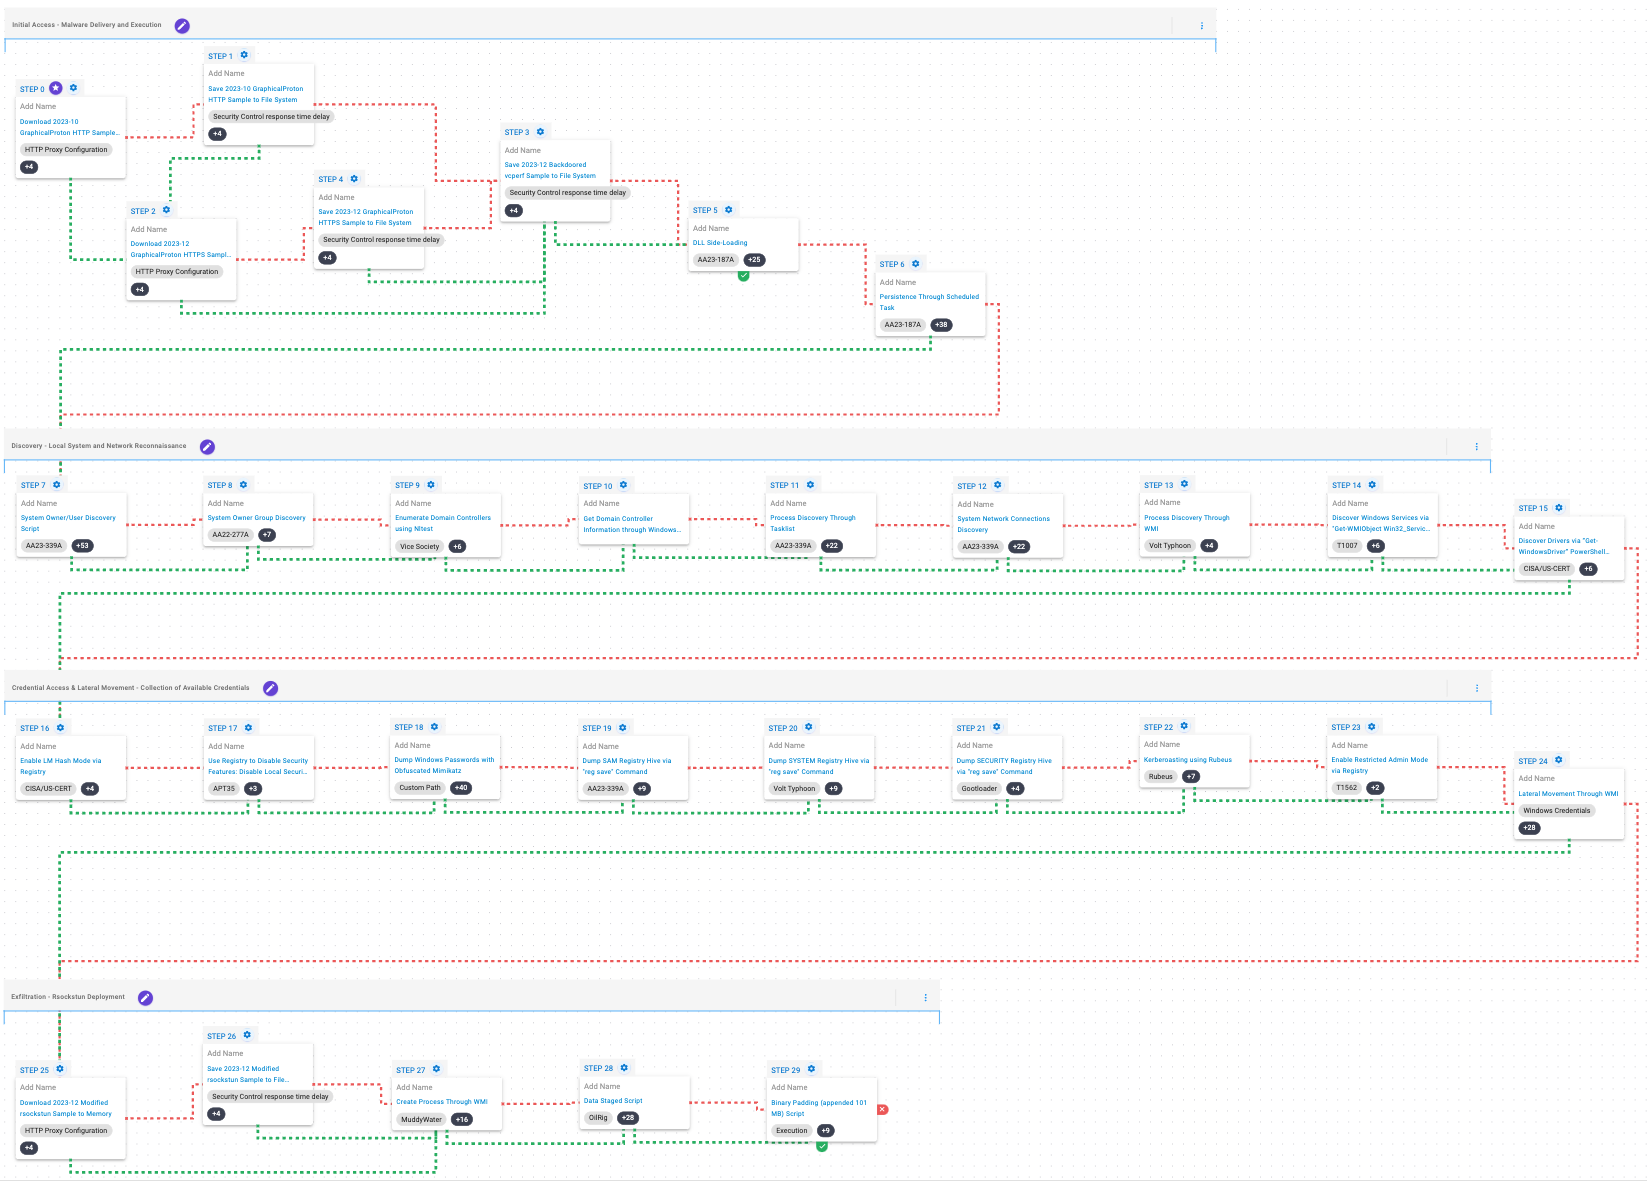Open the gear settings for STEP 5

(729, 210)
